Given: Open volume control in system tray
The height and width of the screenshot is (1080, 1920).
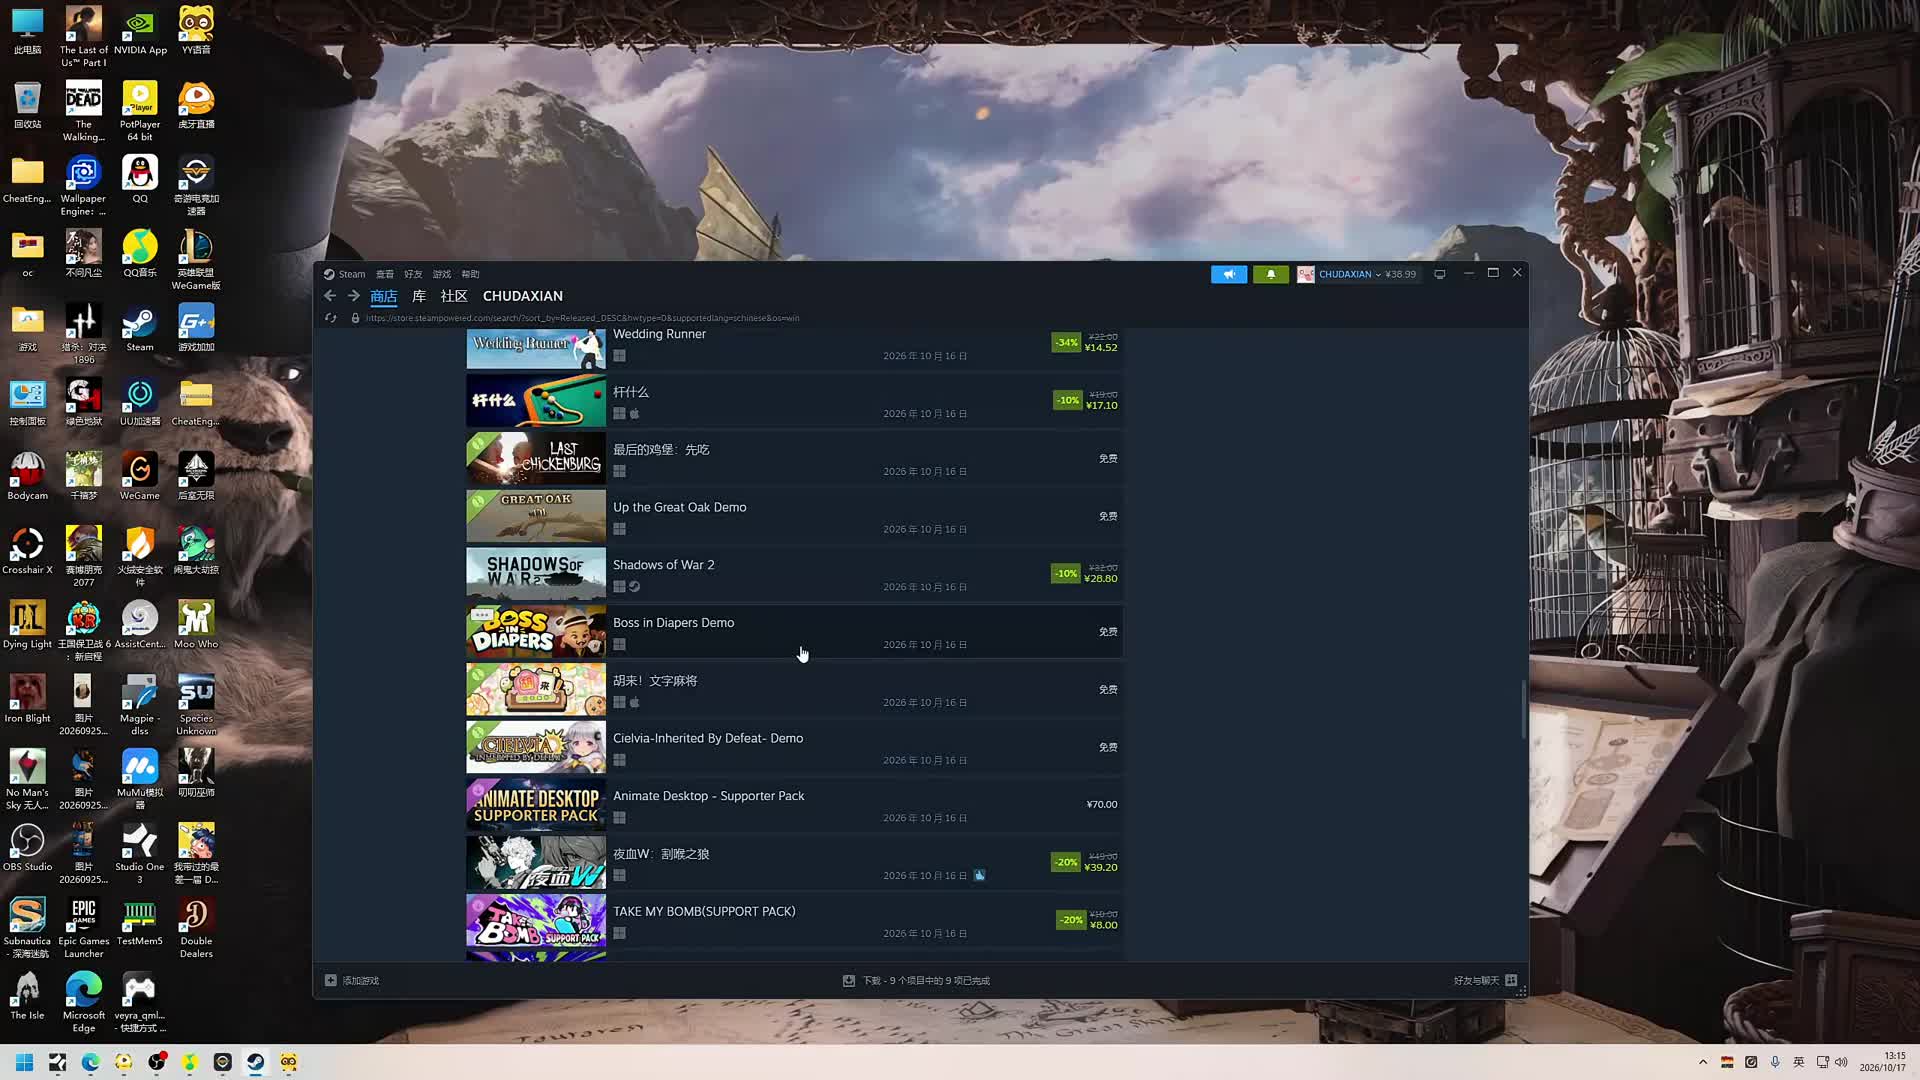Looking at the screenshot, I should tap(1841, 1062).
